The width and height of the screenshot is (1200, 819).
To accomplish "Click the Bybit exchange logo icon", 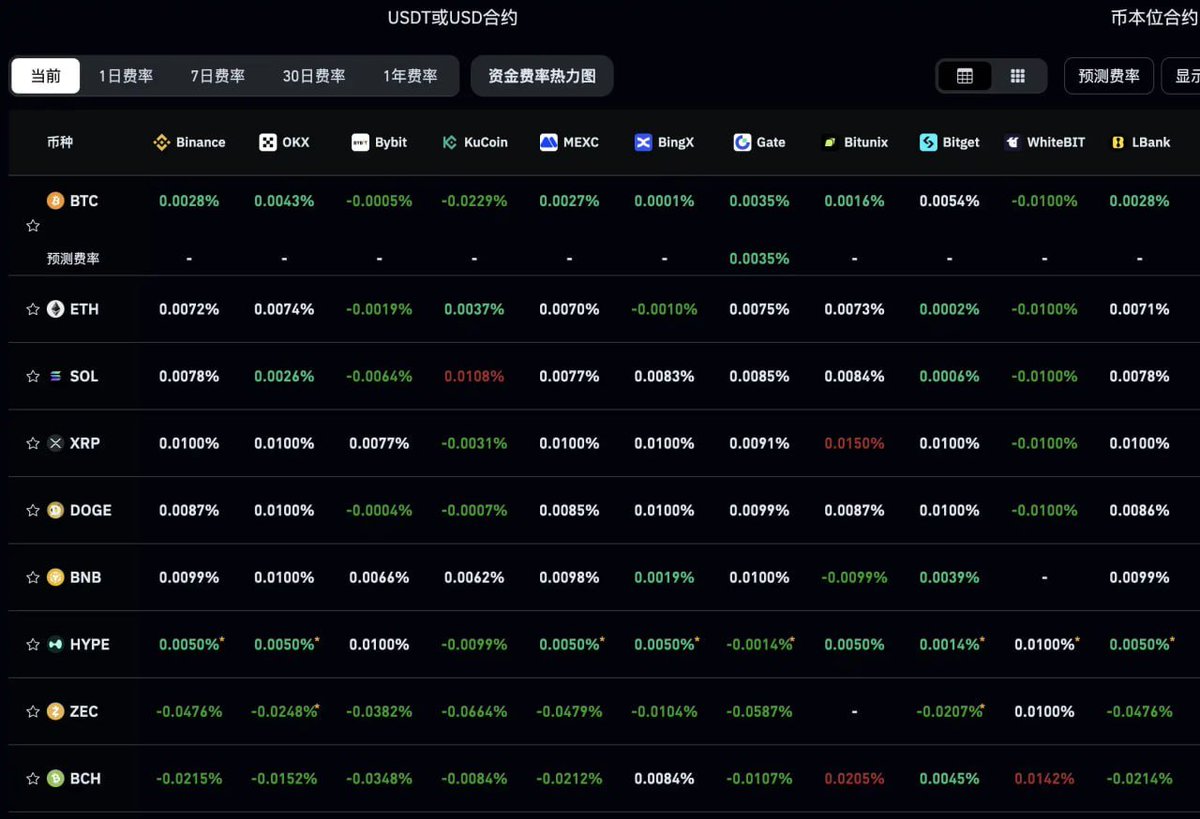I will 360,143.
